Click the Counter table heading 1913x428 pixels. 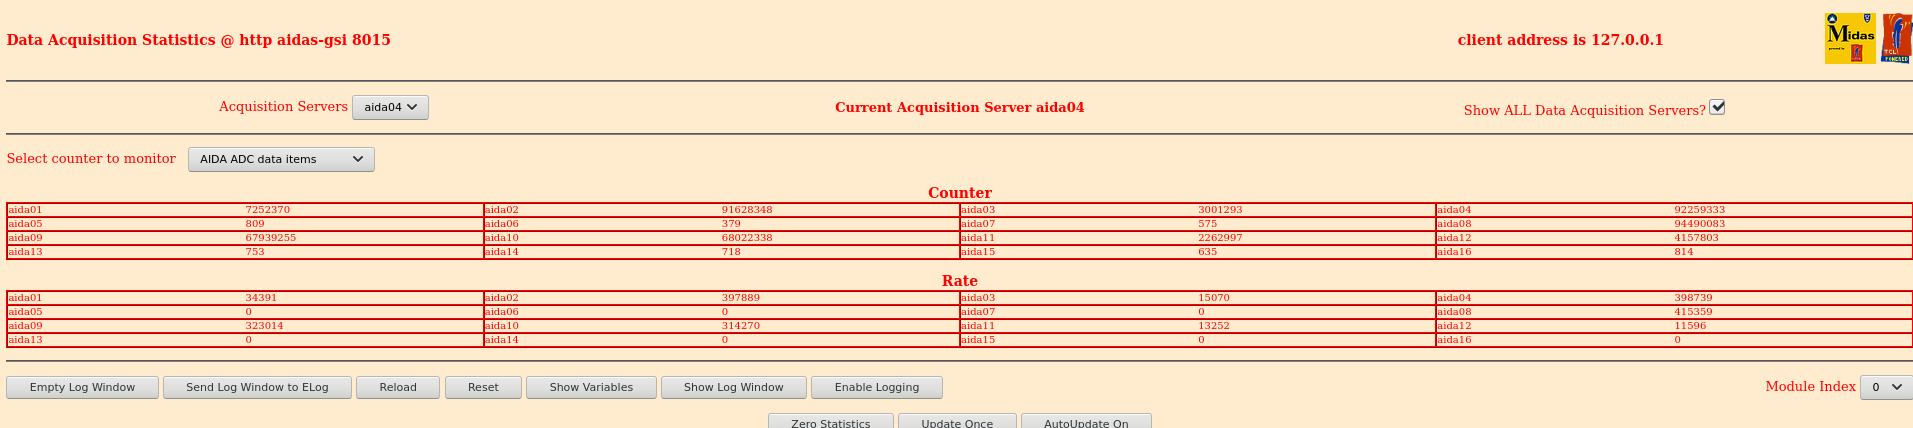pyautogui.click(x=960, y=193)
